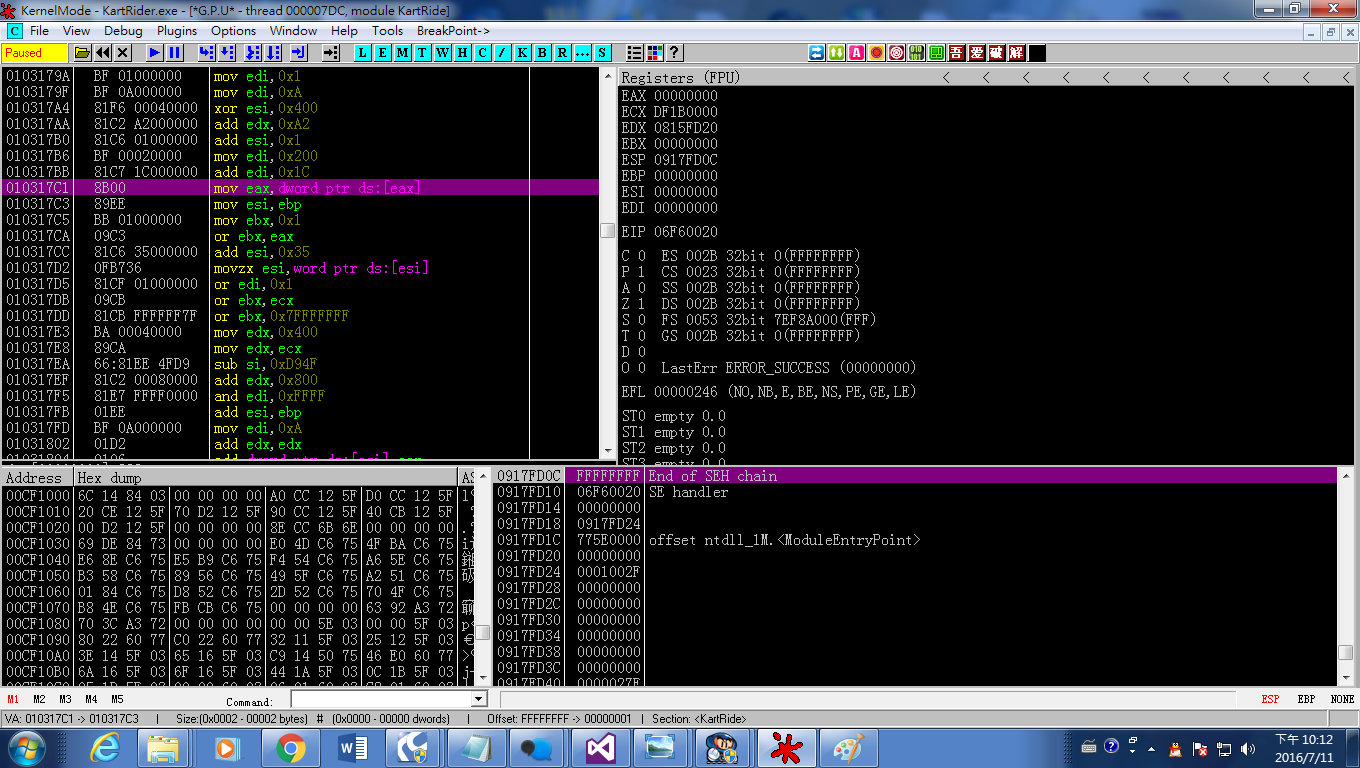Click the Run (play) toolbar button
This screenshot has width=1360, height=768.
click(154, 53)
